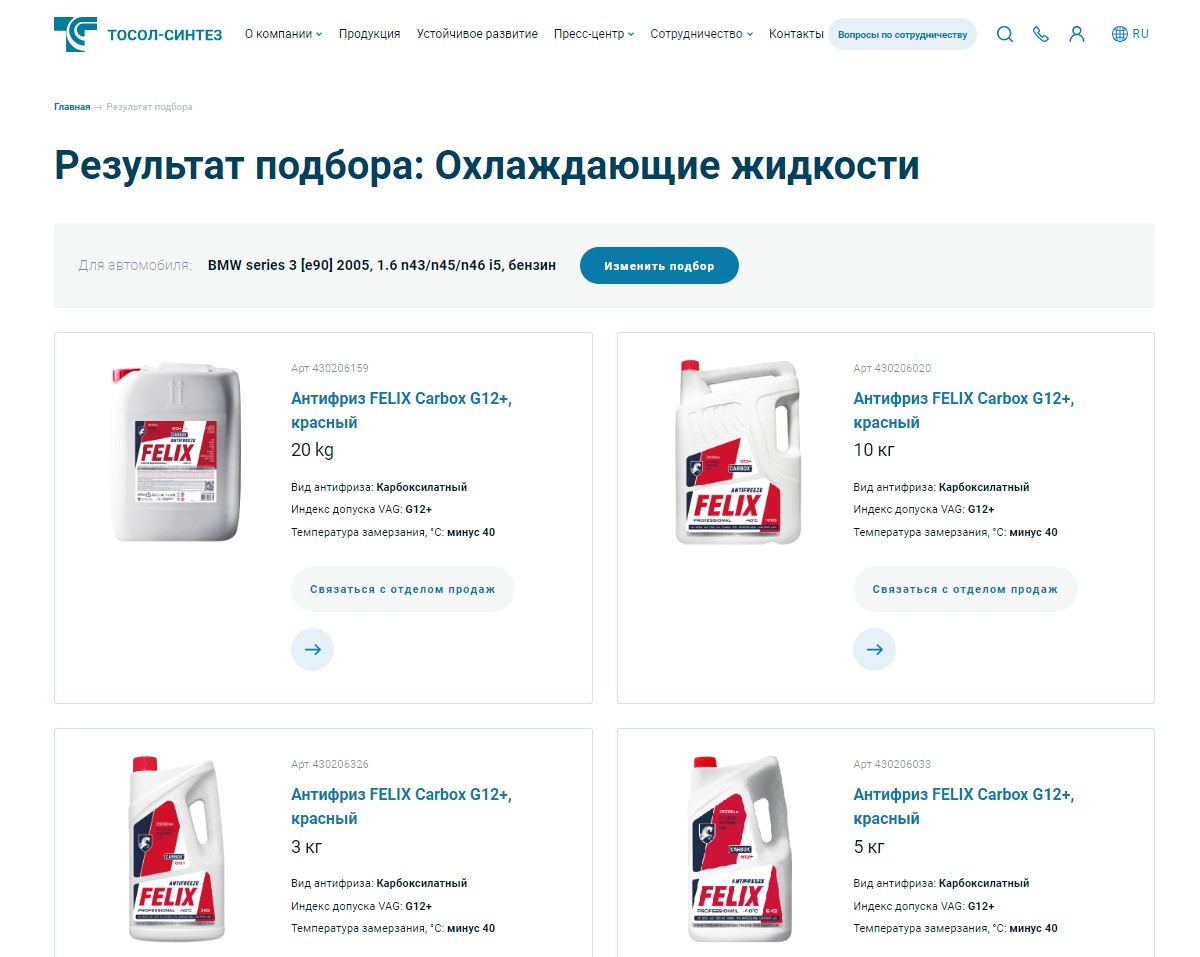This screenshot has width=1200, height=957.
Task: Expand the Сотрудничество menu
Action: tap(702, 34)
